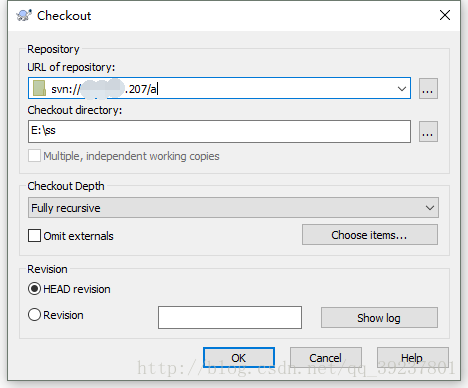Expand the URL of repository history dropdown
Viewport: 468px width, 388px height.
click(402, 89)
